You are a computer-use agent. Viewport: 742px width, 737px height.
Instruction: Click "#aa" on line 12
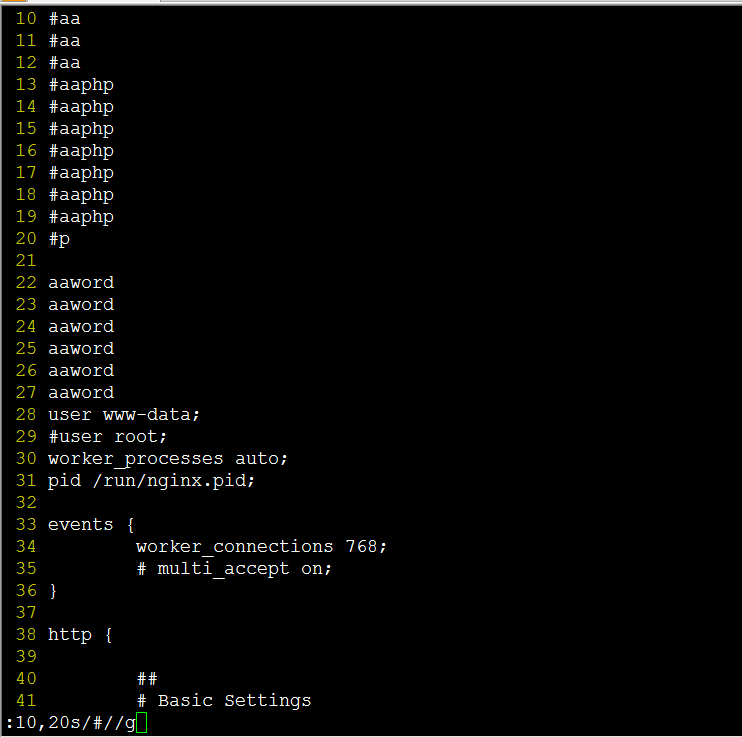(x=65, y=63)
